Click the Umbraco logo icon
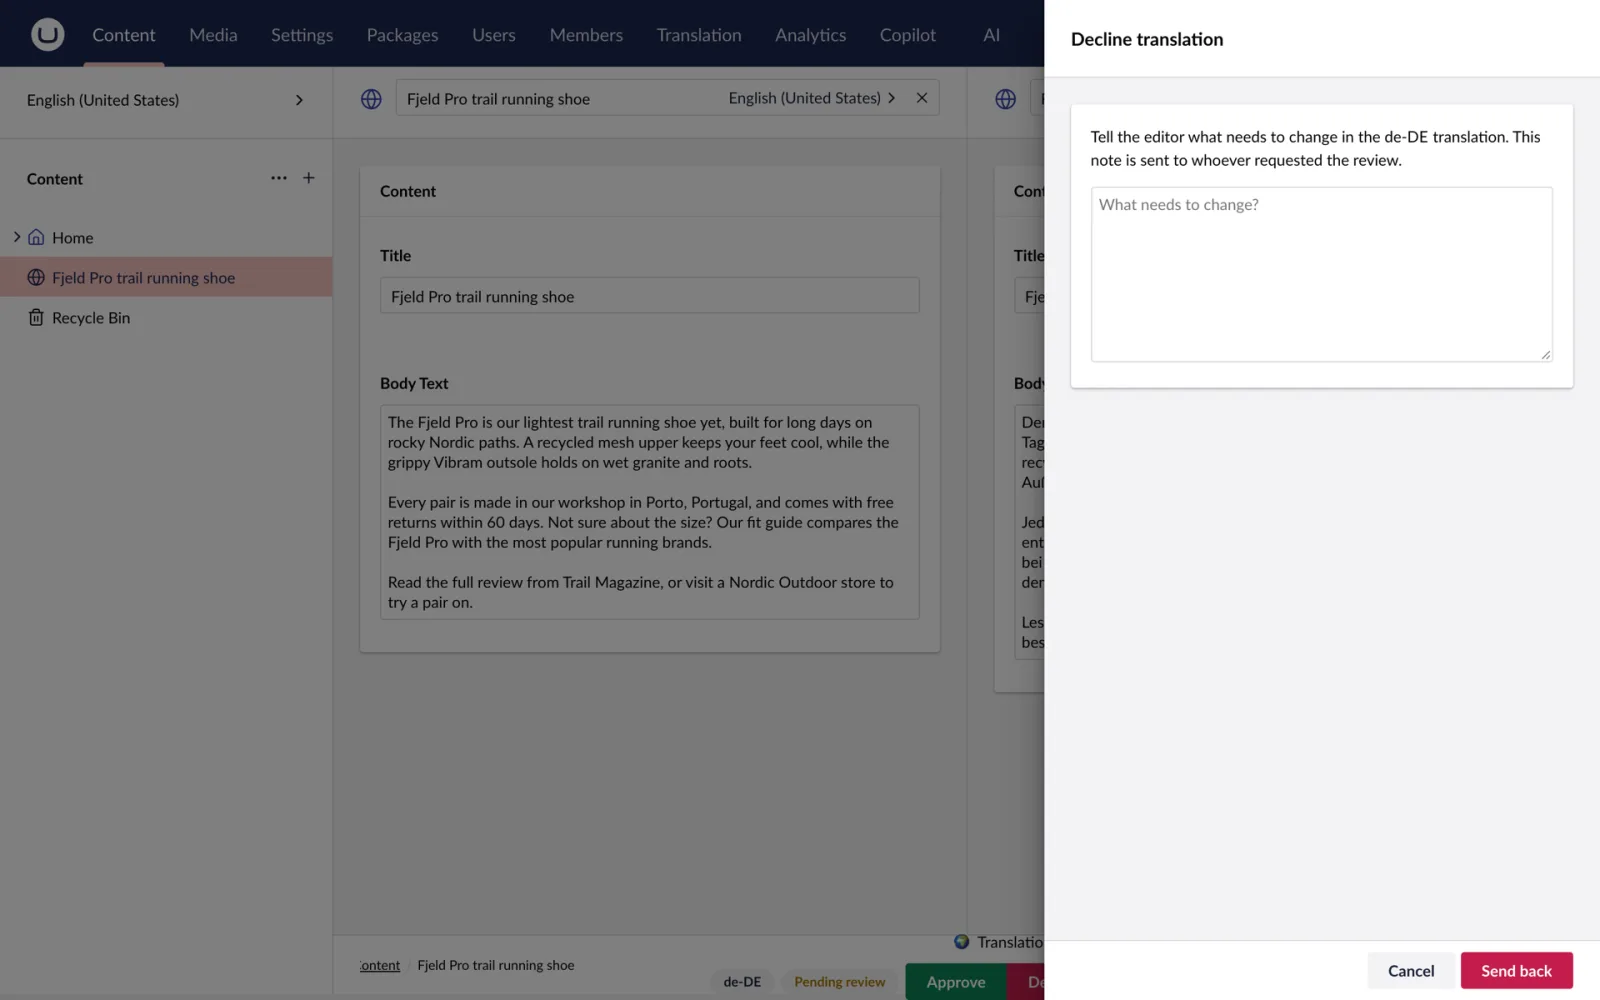This screenshot has height=1000, width=1600. click(47, 34)
